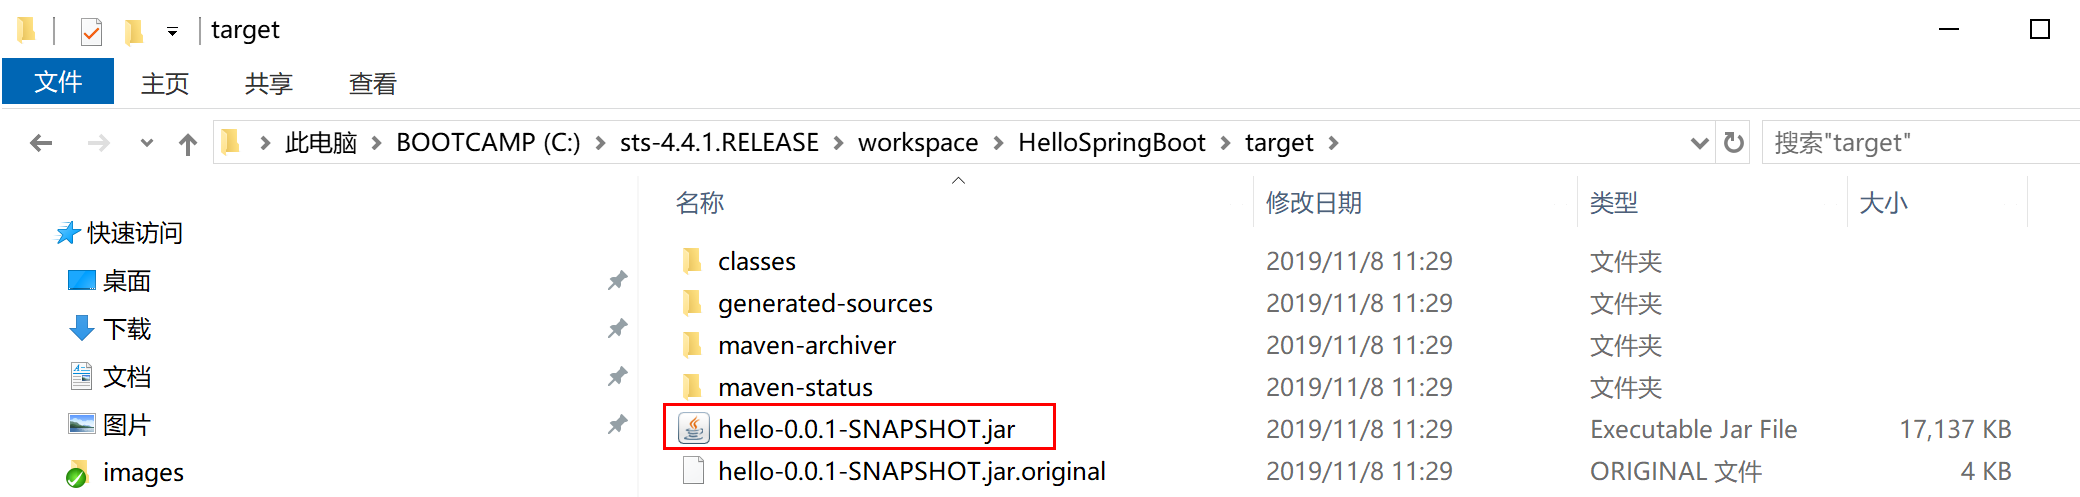2080x497 pixels.
Task: Expand the chevron after workspace in breadcrumb
Action: (x=998, y=143)
